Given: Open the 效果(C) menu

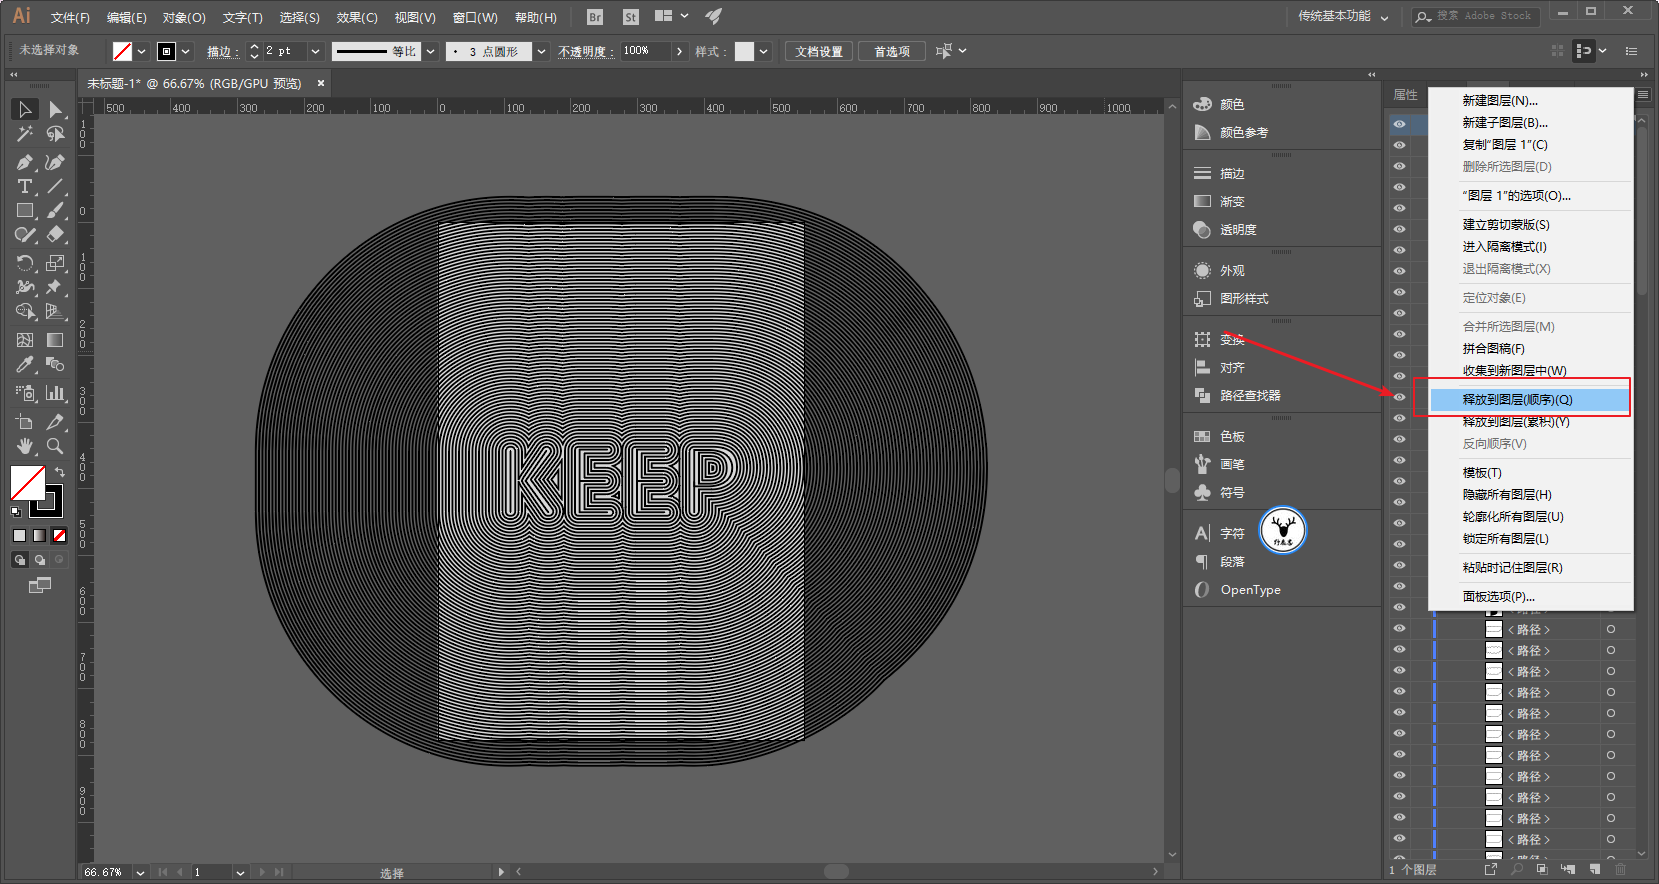Looking at the screenshot, I should (357, 18).
